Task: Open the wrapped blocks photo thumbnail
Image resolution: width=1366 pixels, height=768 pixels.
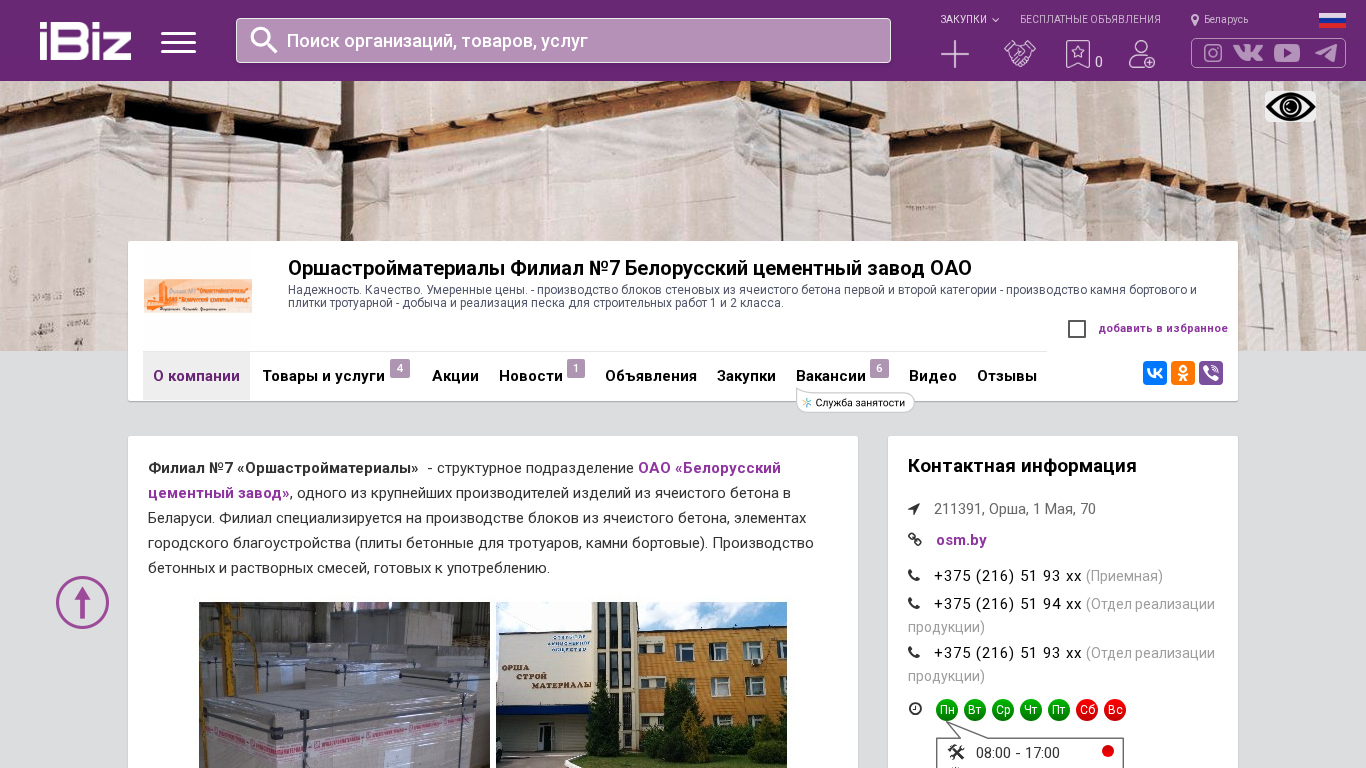Action: point(344,685)
